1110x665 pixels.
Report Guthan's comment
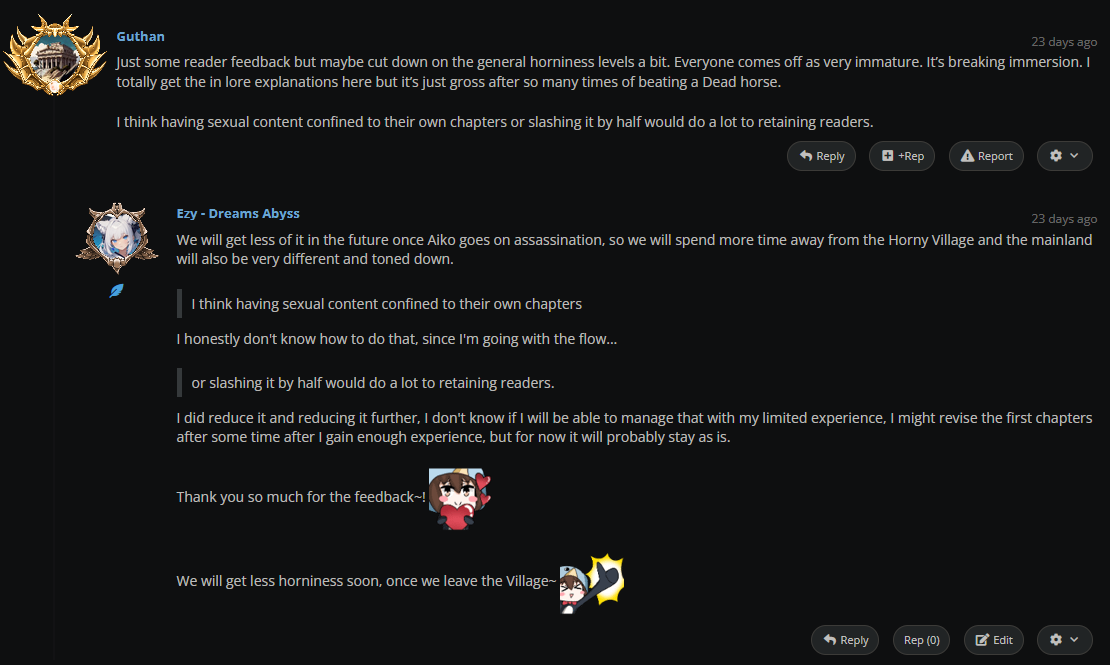tap(987, 156)
